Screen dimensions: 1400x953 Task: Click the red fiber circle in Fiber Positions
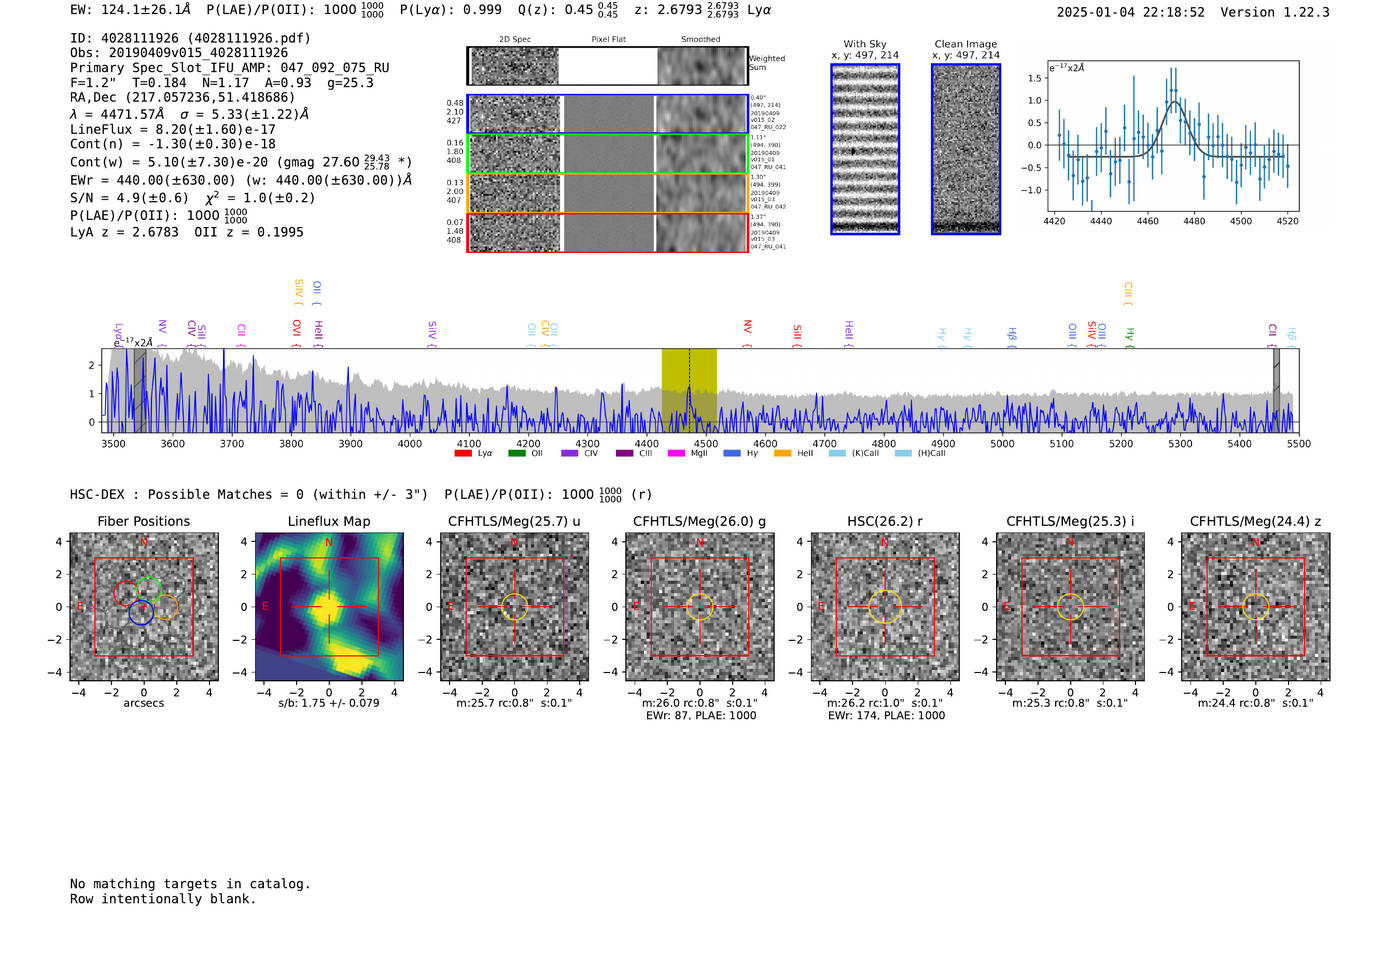tap(127, 592)
